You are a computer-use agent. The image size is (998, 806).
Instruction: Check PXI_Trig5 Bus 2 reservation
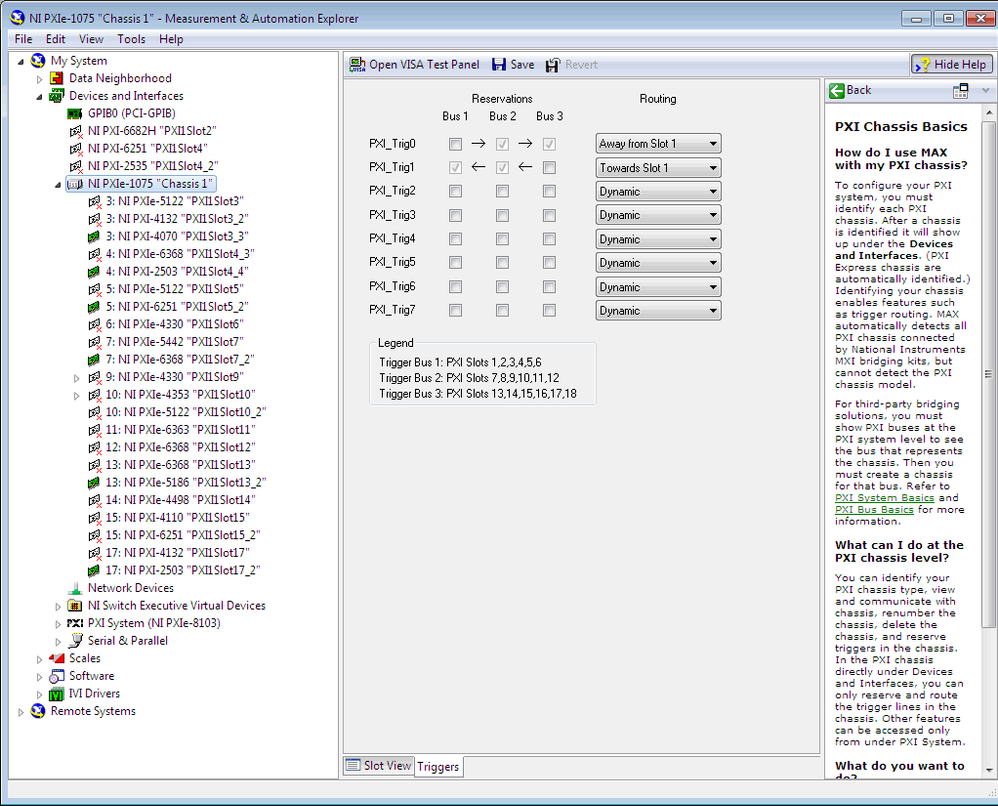pyautogui.click(x=502, y=263)
